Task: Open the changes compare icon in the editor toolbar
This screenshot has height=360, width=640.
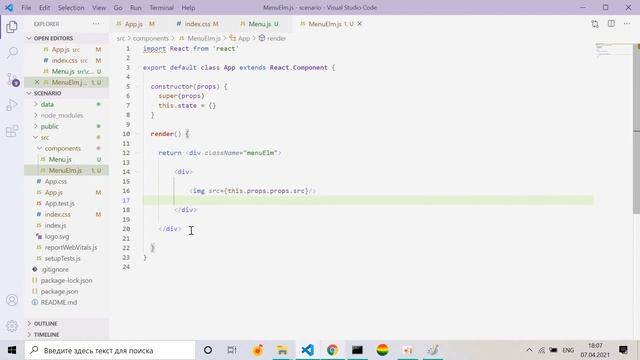Action: click(595, 24)
